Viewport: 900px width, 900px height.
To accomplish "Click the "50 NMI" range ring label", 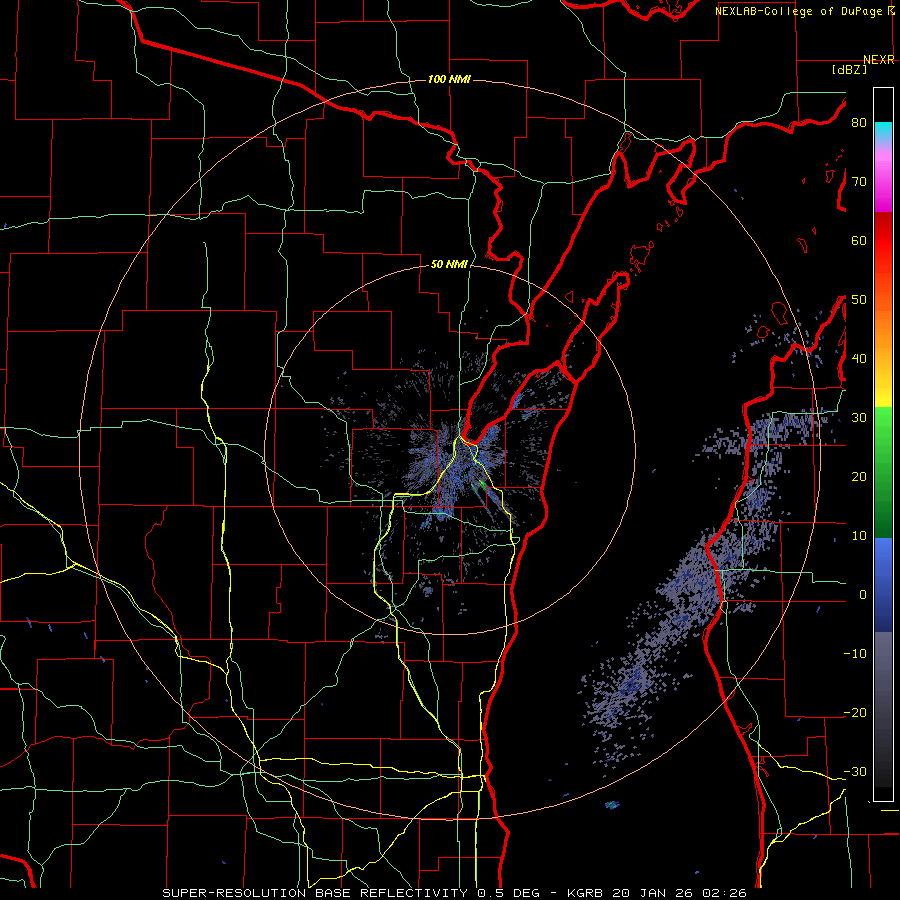I will click(x=449, y=265).
